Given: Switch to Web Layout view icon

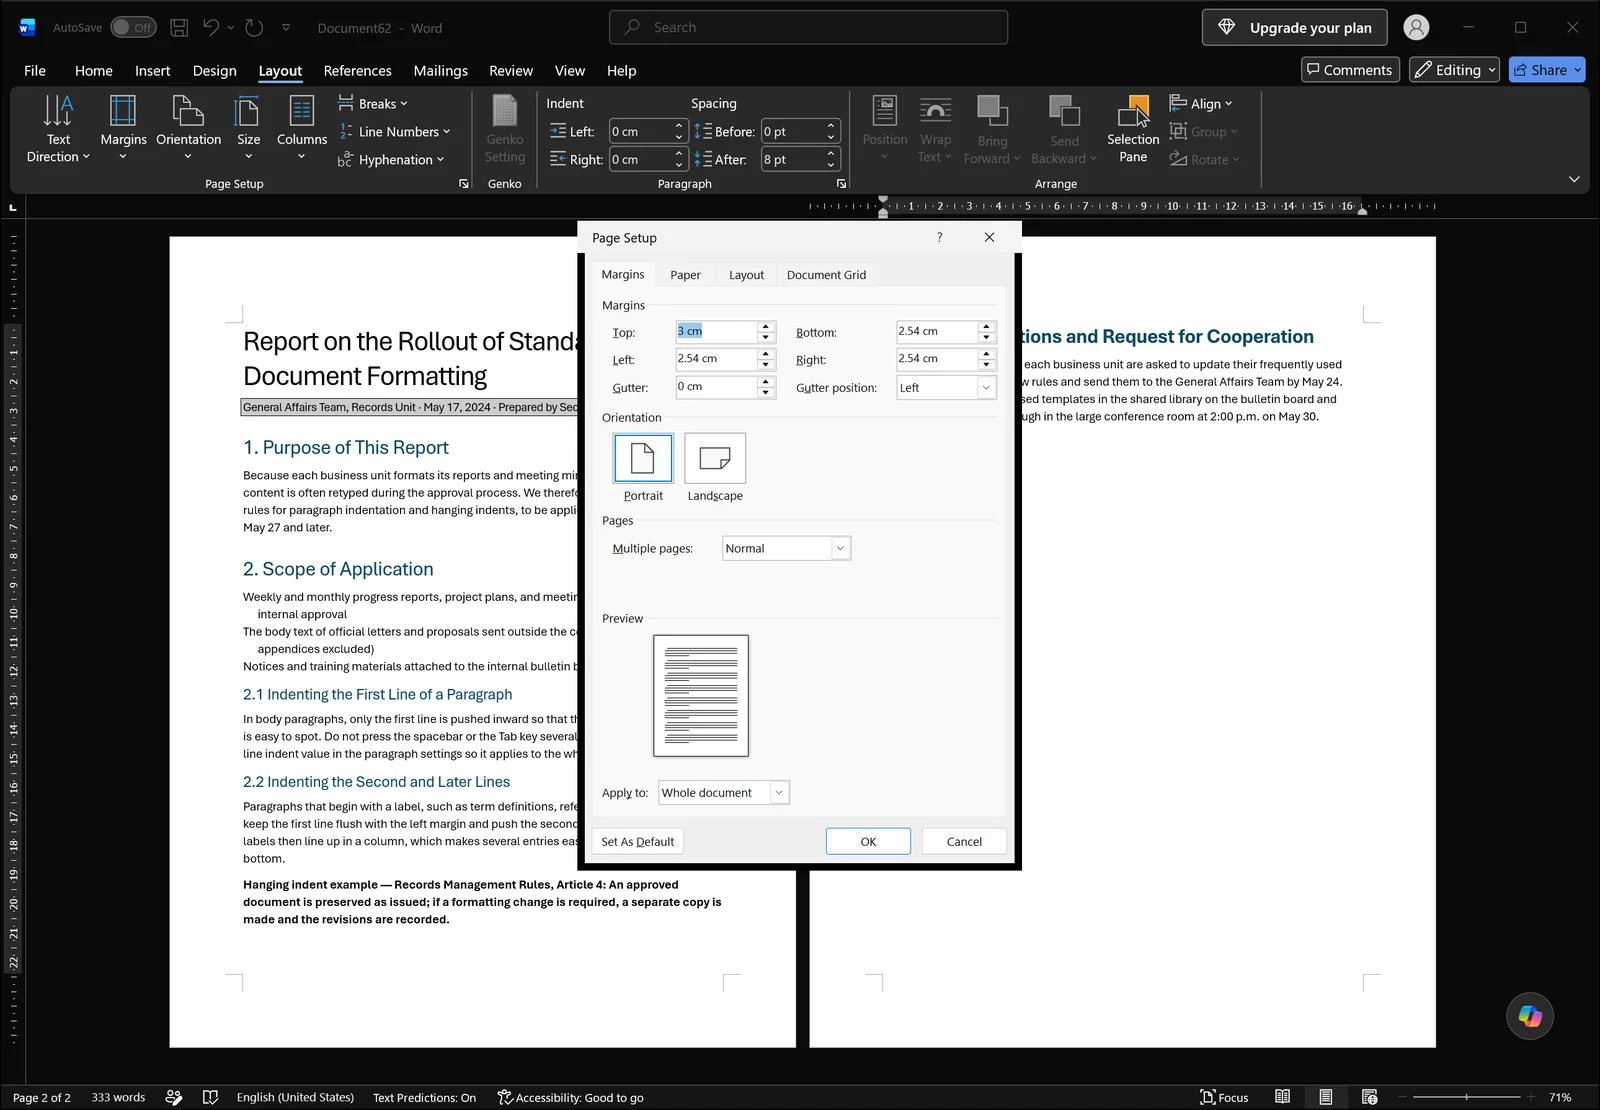Looking at the screenshot, I should pos(1369,1097).
